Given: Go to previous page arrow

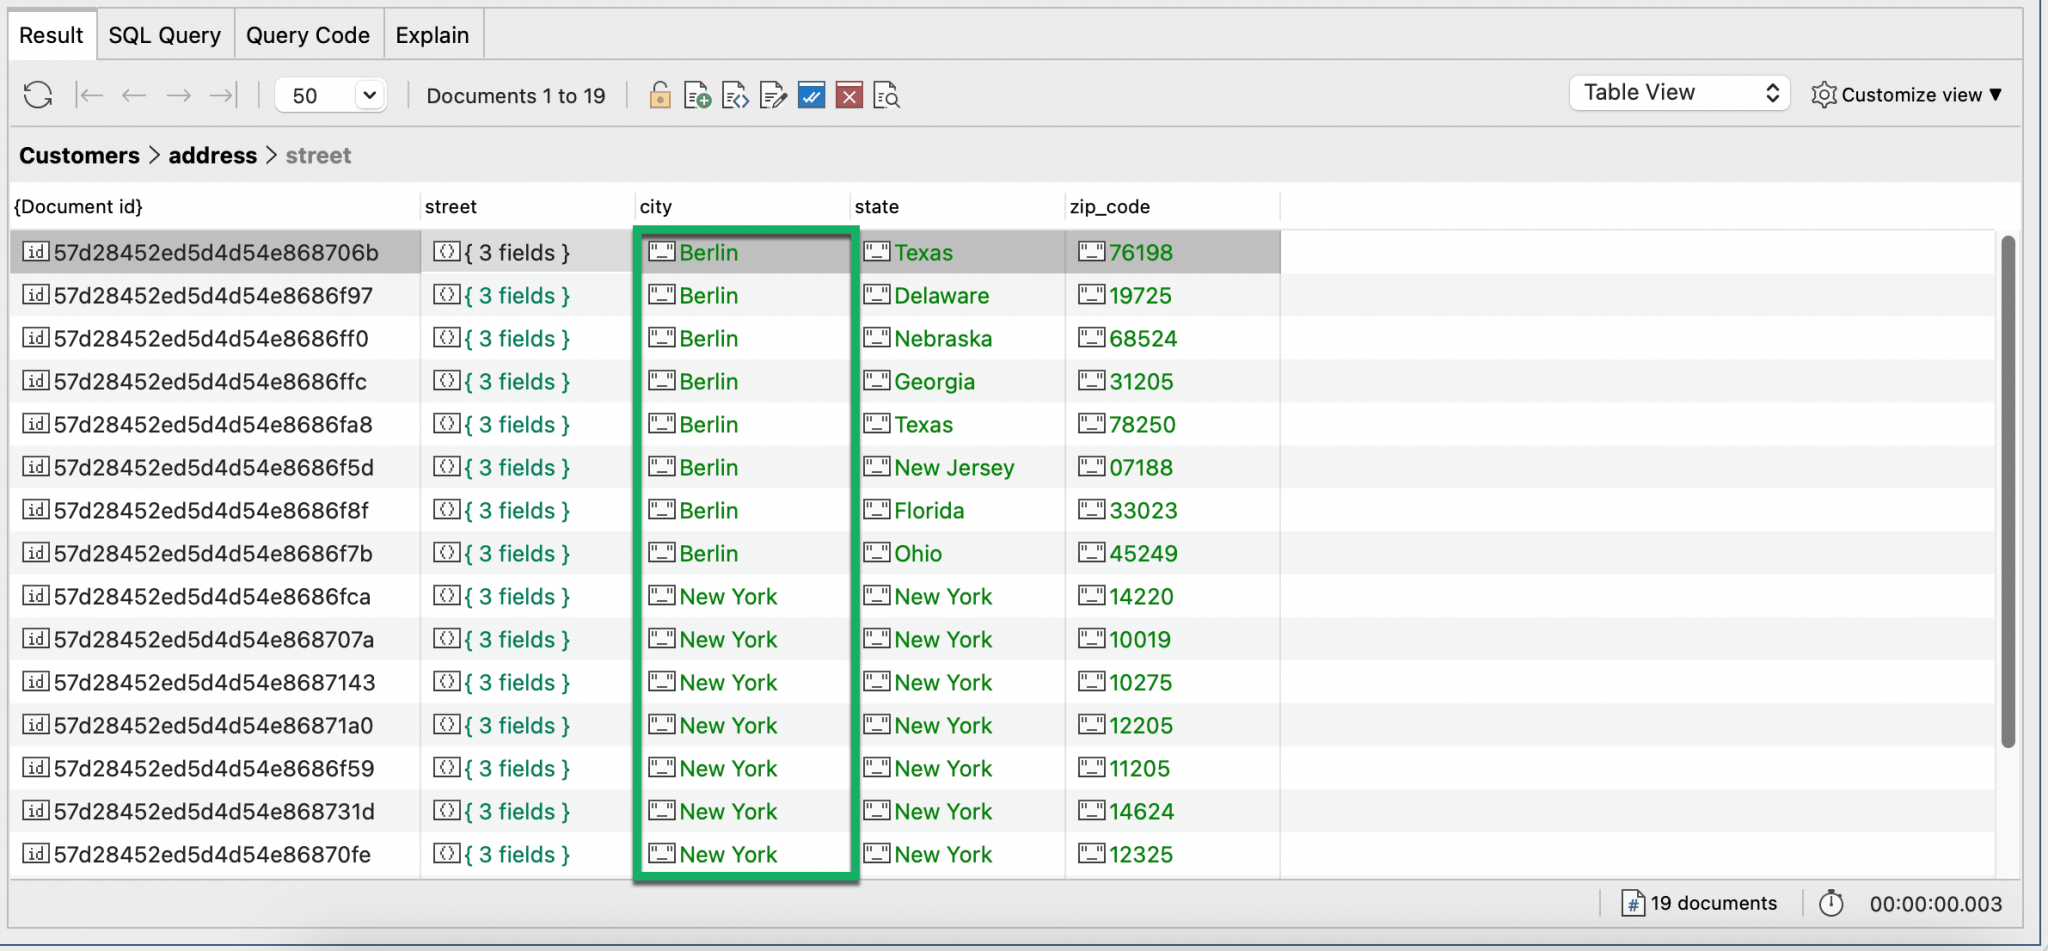Looking at the screenshot, I should point(134,95).
